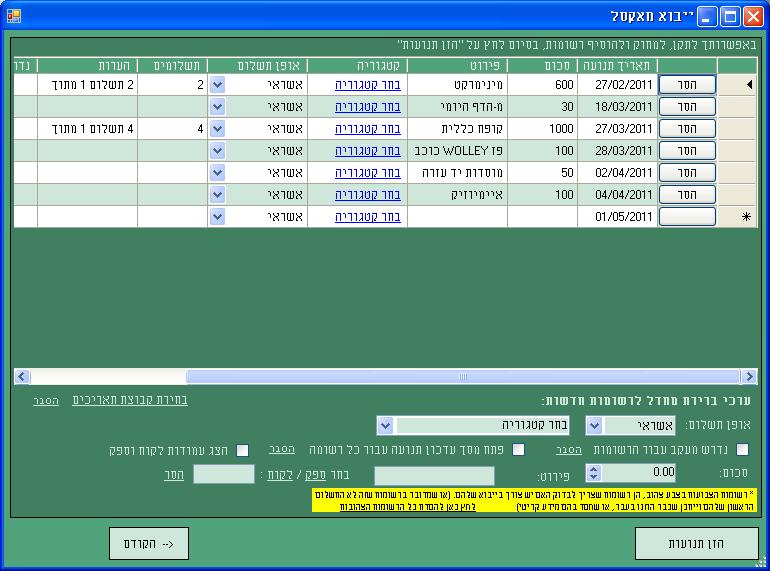The image size is (770, 571).
Task: Expand the payment method dropdown in the 27/03/2011 row
Action: pos(218,129)
